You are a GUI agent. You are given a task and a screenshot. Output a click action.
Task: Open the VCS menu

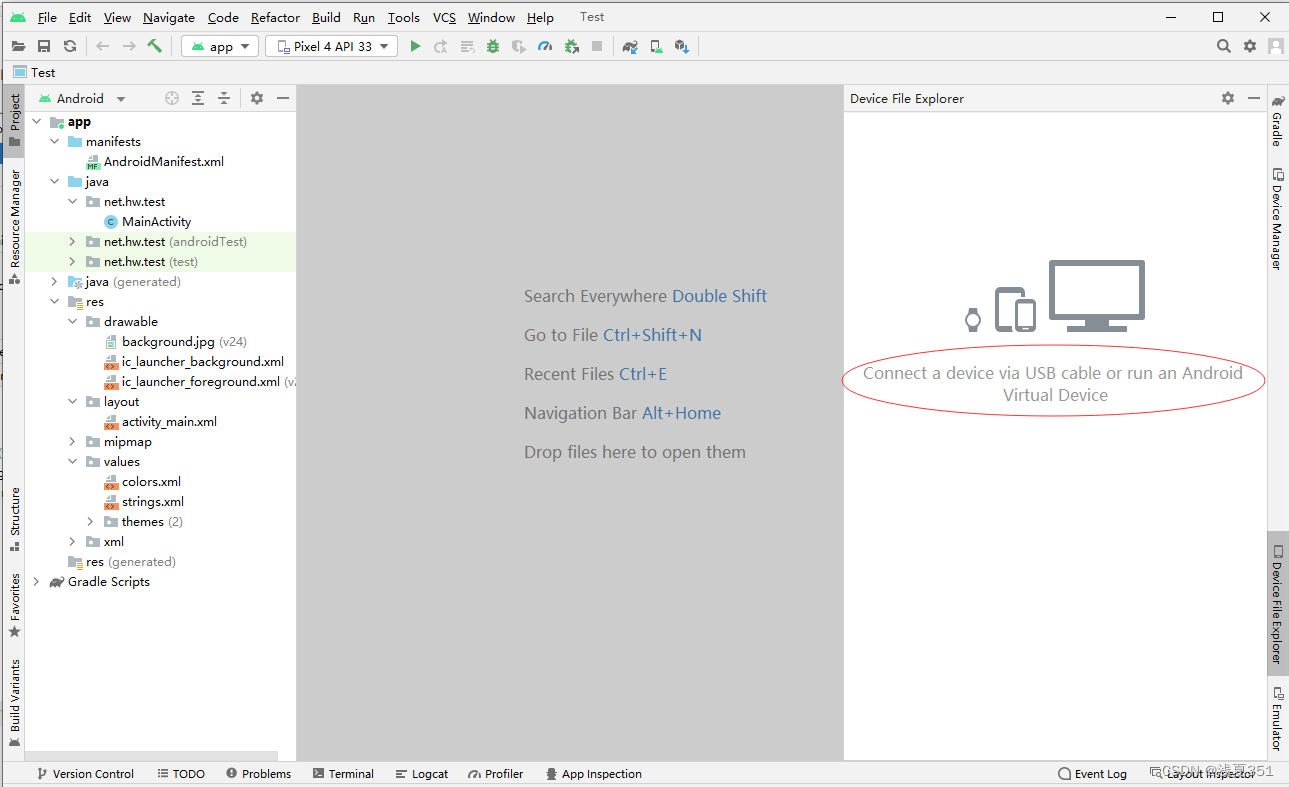[444, 17]
